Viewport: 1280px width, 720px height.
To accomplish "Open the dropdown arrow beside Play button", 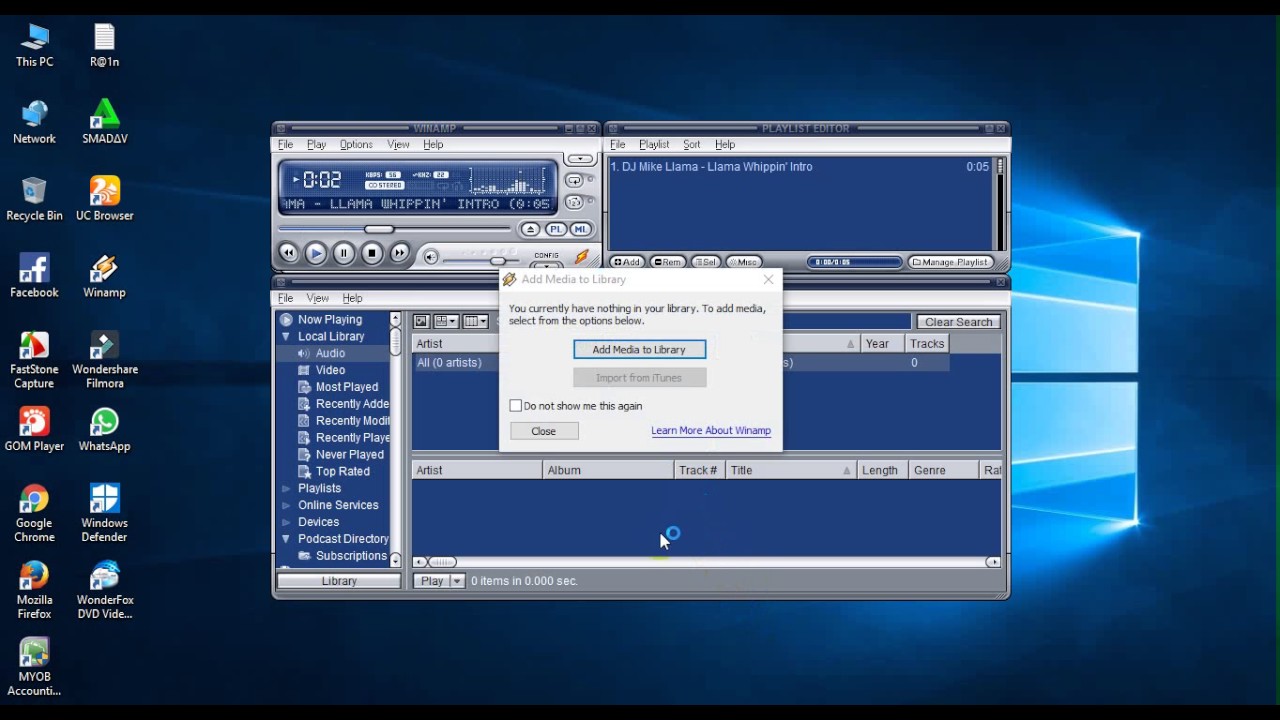I will tap(457, 581).
